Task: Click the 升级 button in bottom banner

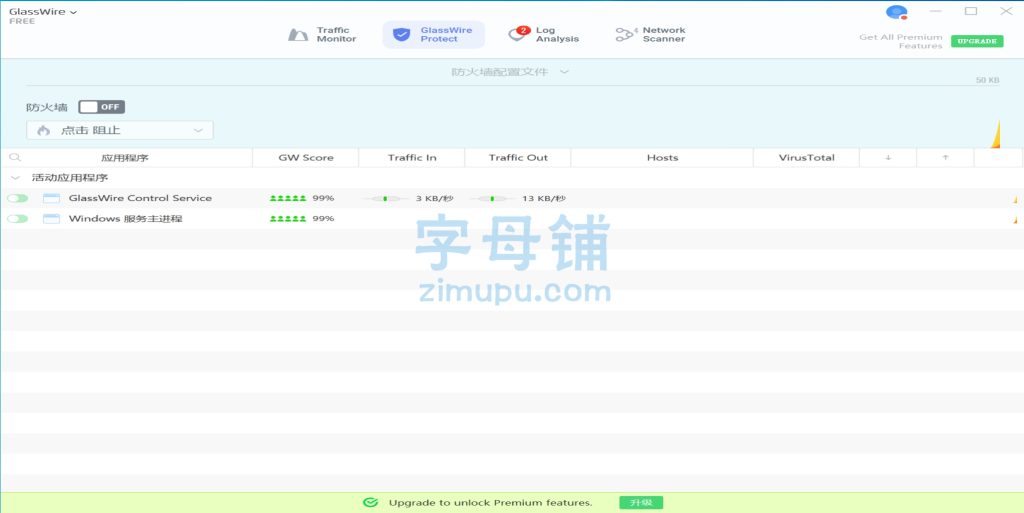Action: 641,503
